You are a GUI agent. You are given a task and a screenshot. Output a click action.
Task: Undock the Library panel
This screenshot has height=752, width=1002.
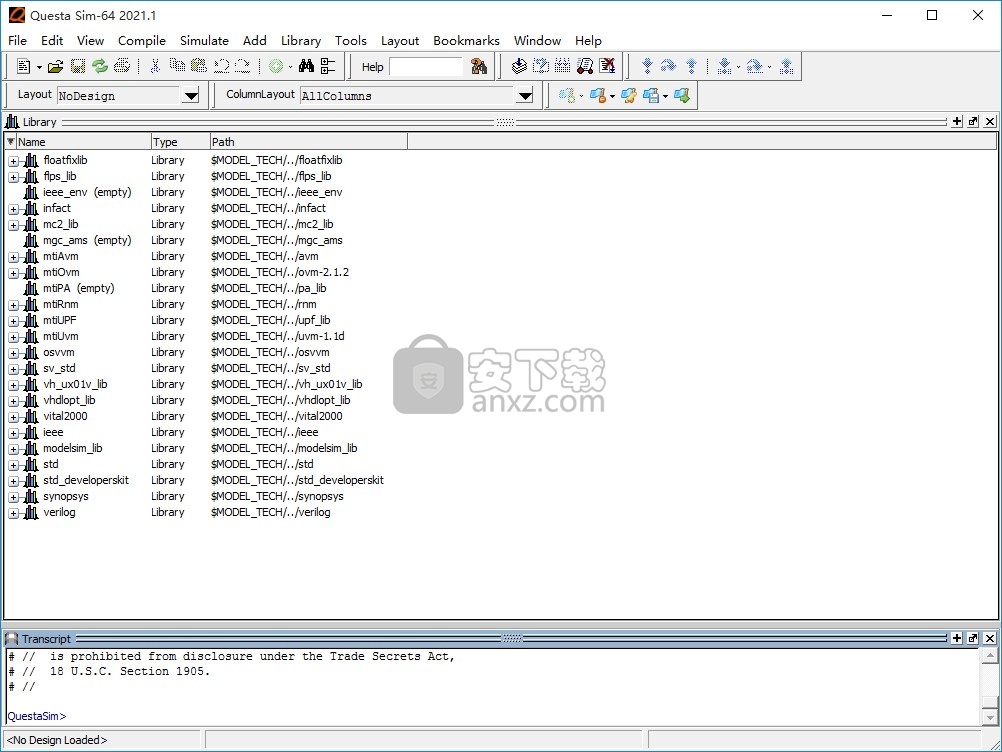(973, 121)
